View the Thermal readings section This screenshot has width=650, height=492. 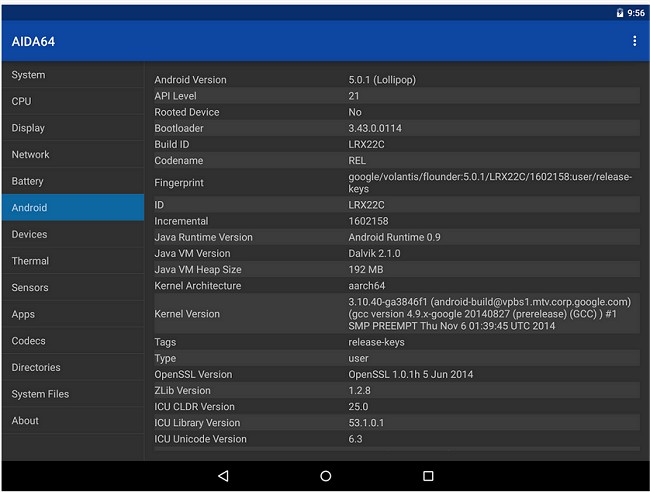point(72,261)
